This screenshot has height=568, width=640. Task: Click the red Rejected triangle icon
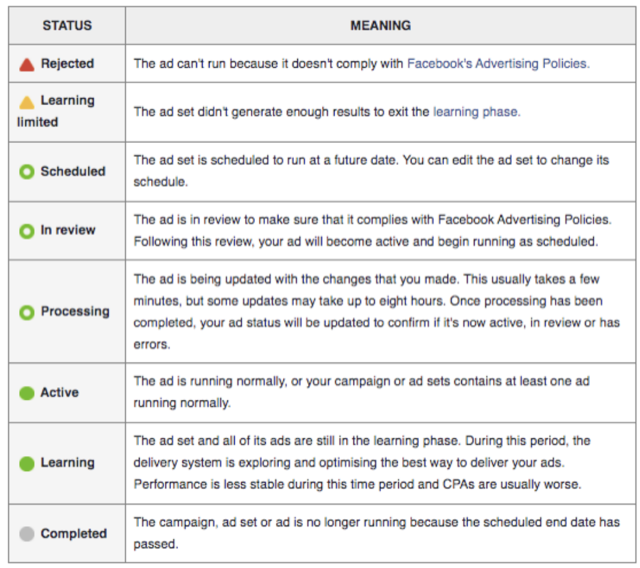[27, 64]
